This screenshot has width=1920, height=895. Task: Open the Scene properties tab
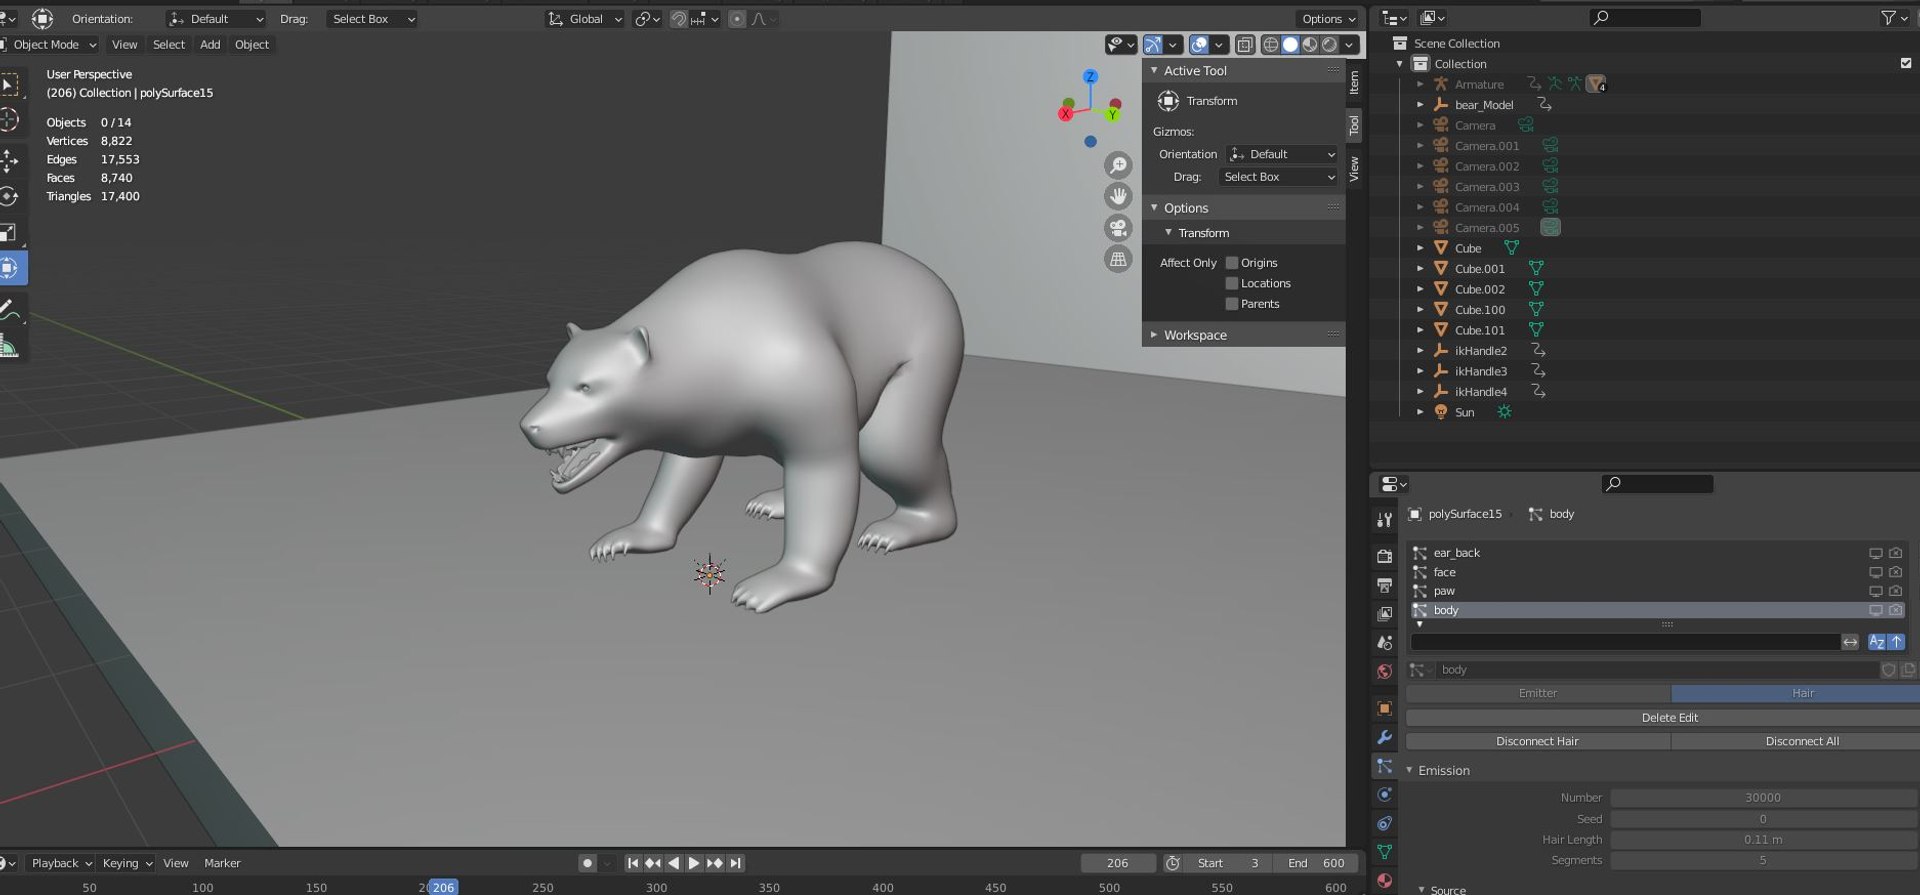(x=1384, y=642)
